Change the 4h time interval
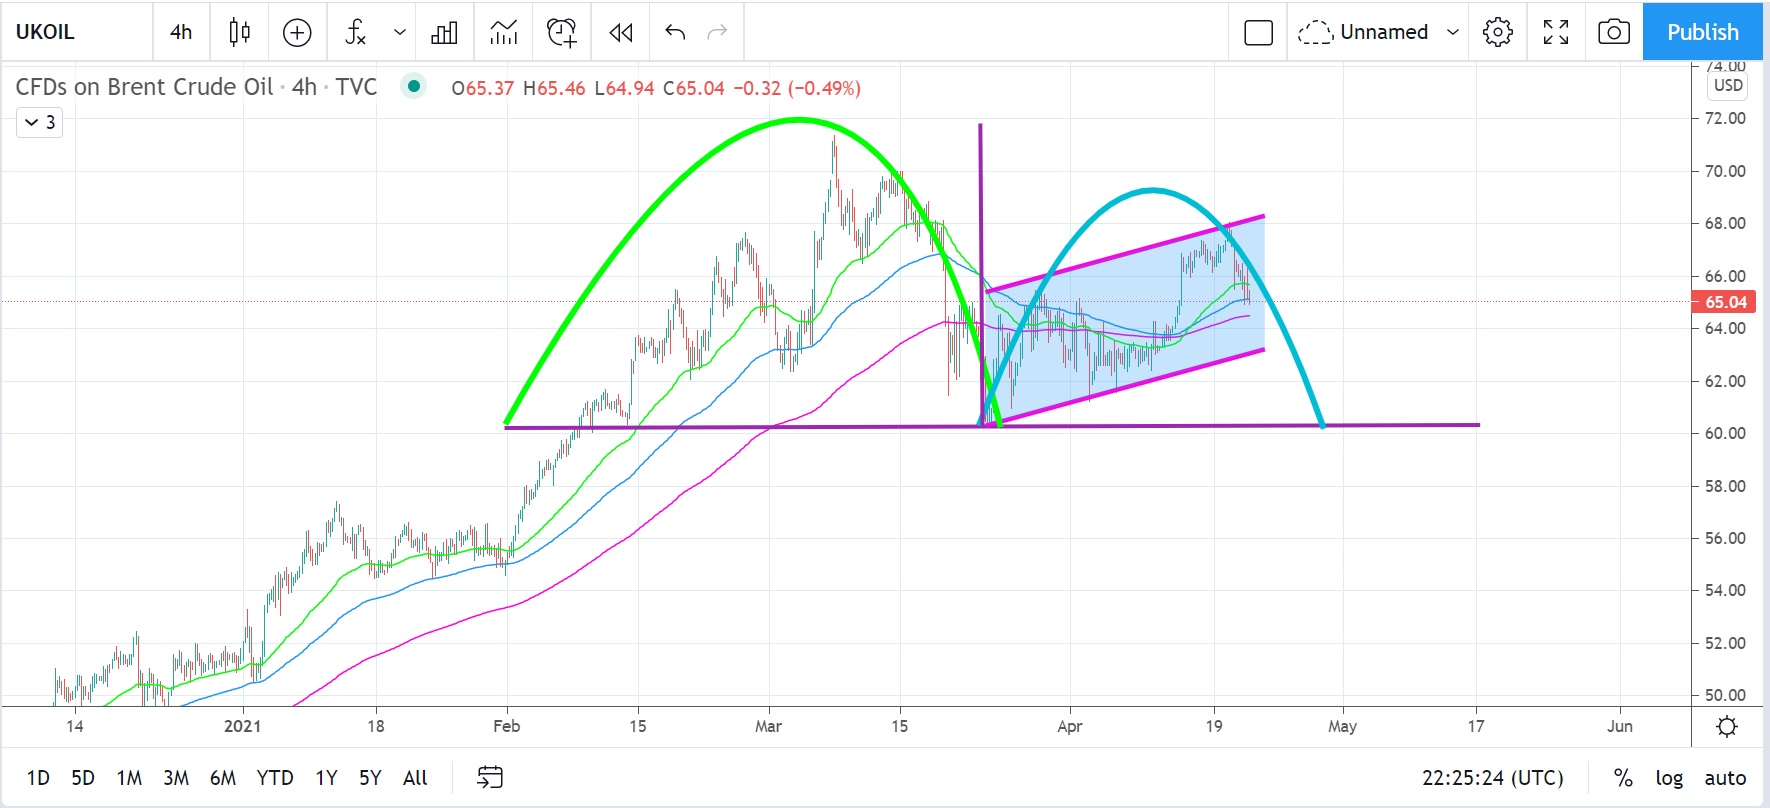Image resolution: width=1770 pixels, height=808 pixels. click(181, 32)
